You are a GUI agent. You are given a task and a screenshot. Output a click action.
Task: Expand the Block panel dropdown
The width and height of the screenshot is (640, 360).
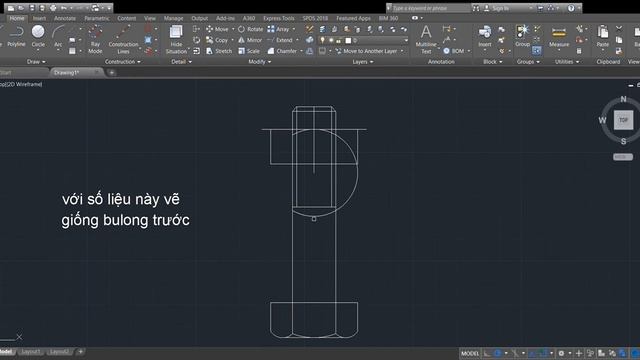(x=493, y=62)
